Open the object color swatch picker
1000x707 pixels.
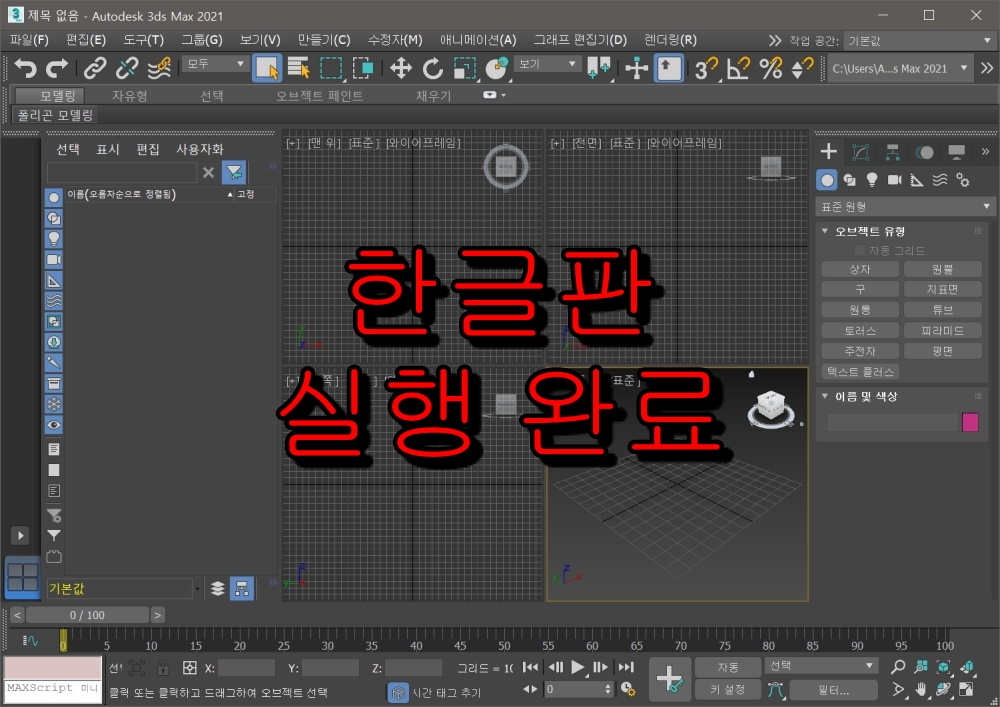click(969, 423)
